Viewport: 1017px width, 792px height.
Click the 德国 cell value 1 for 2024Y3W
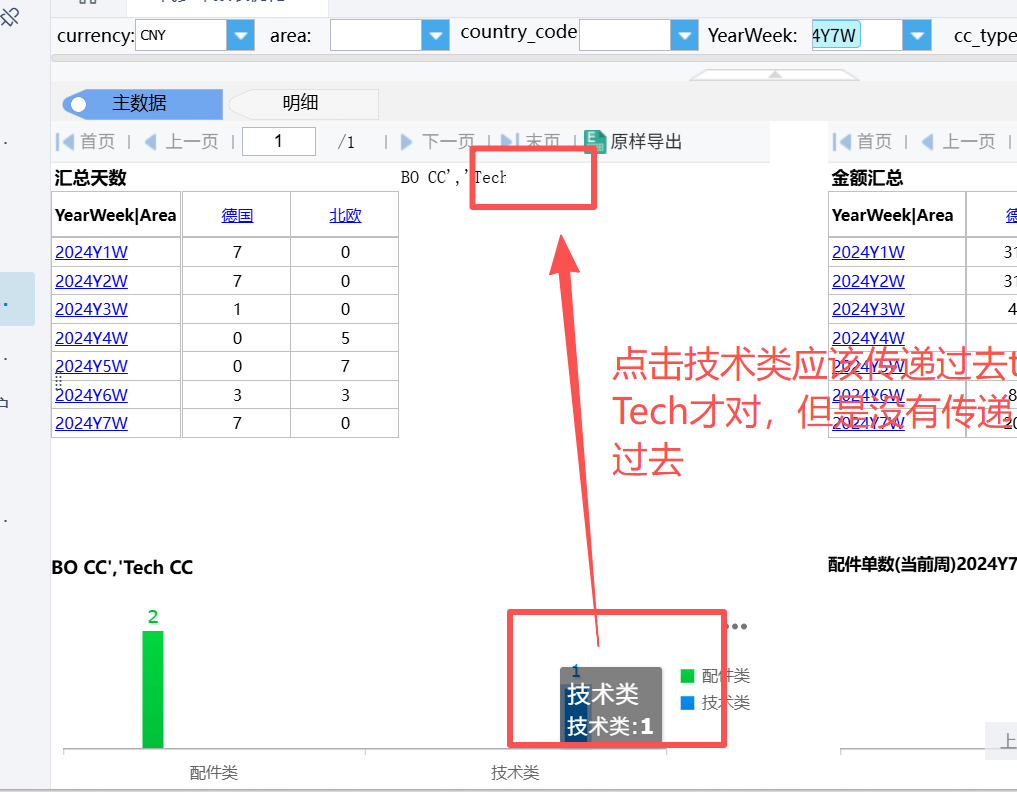pyautogui.click(x=237, y=309)
